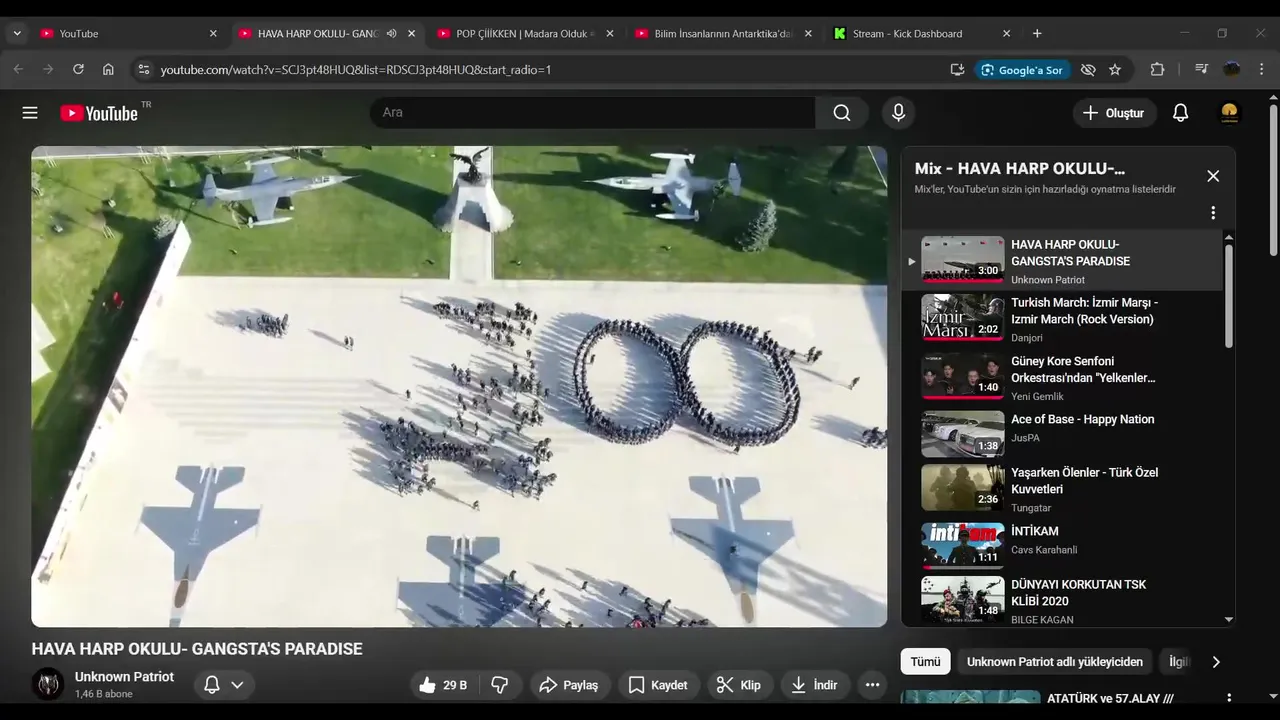
Task: Open Chrome profile avatar
Action: [1232, 69]
